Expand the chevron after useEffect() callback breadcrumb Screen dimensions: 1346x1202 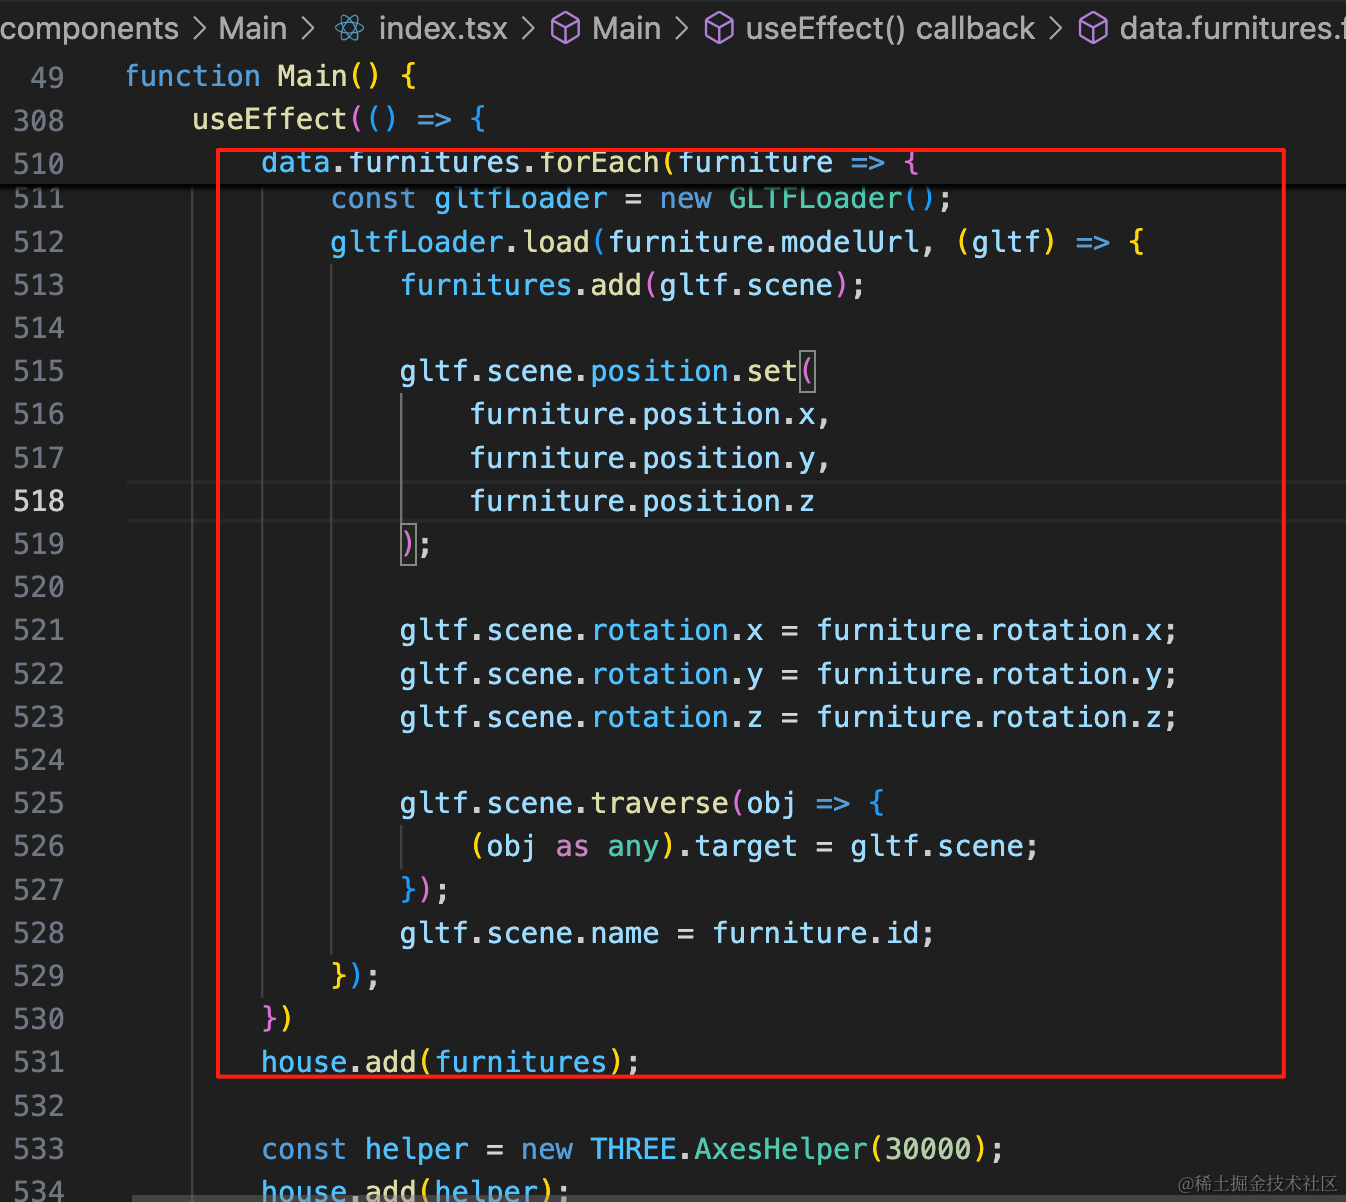click(x=1056, y=29)
